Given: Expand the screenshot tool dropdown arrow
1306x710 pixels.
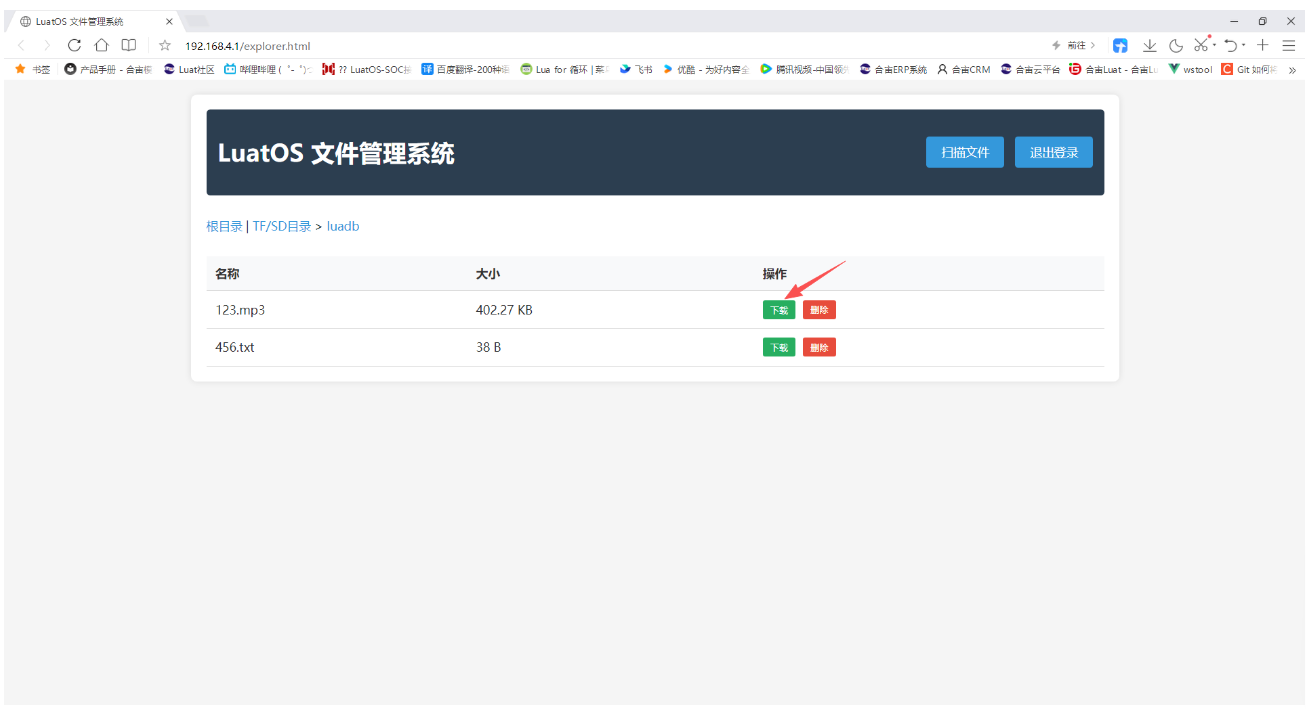Looking at the screenshot, I should tap(1215, 46).
